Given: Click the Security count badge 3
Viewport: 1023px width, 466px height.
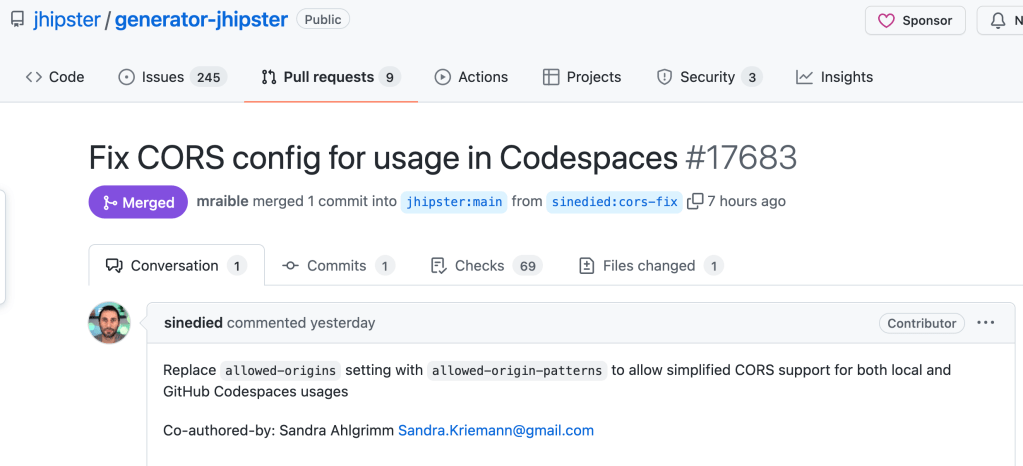Looking at the screenshot, I should click(752, 78).
